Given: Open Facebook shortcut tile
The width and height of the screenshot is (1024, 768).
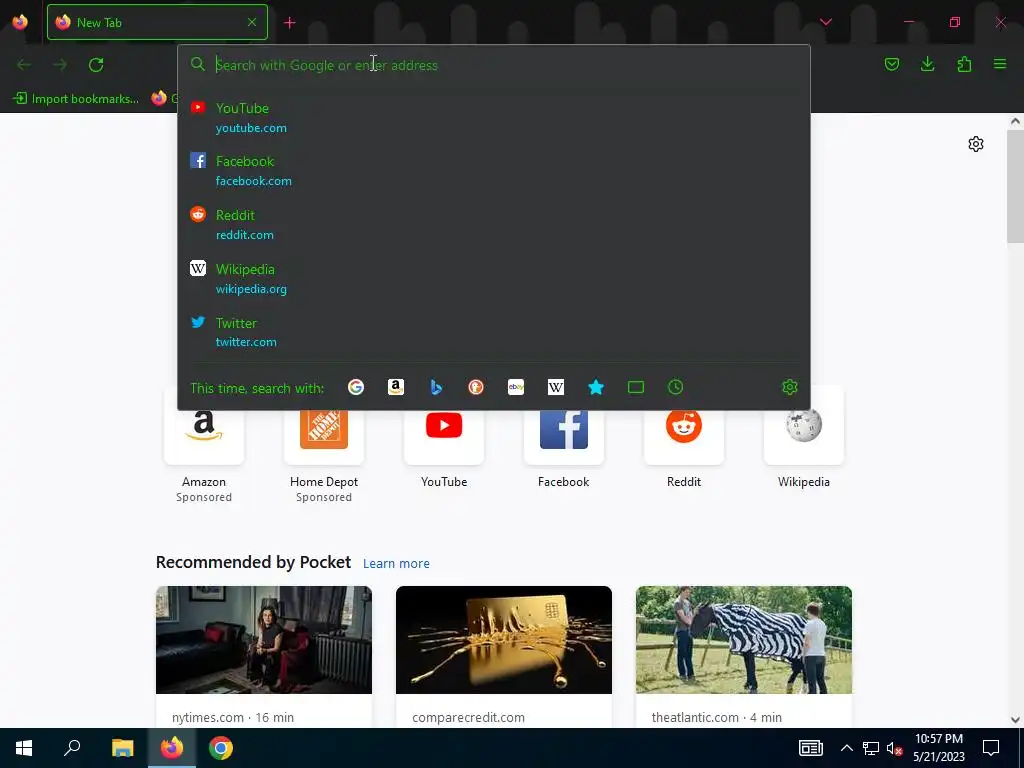Looking at the screenshot, I should (564, 438).
